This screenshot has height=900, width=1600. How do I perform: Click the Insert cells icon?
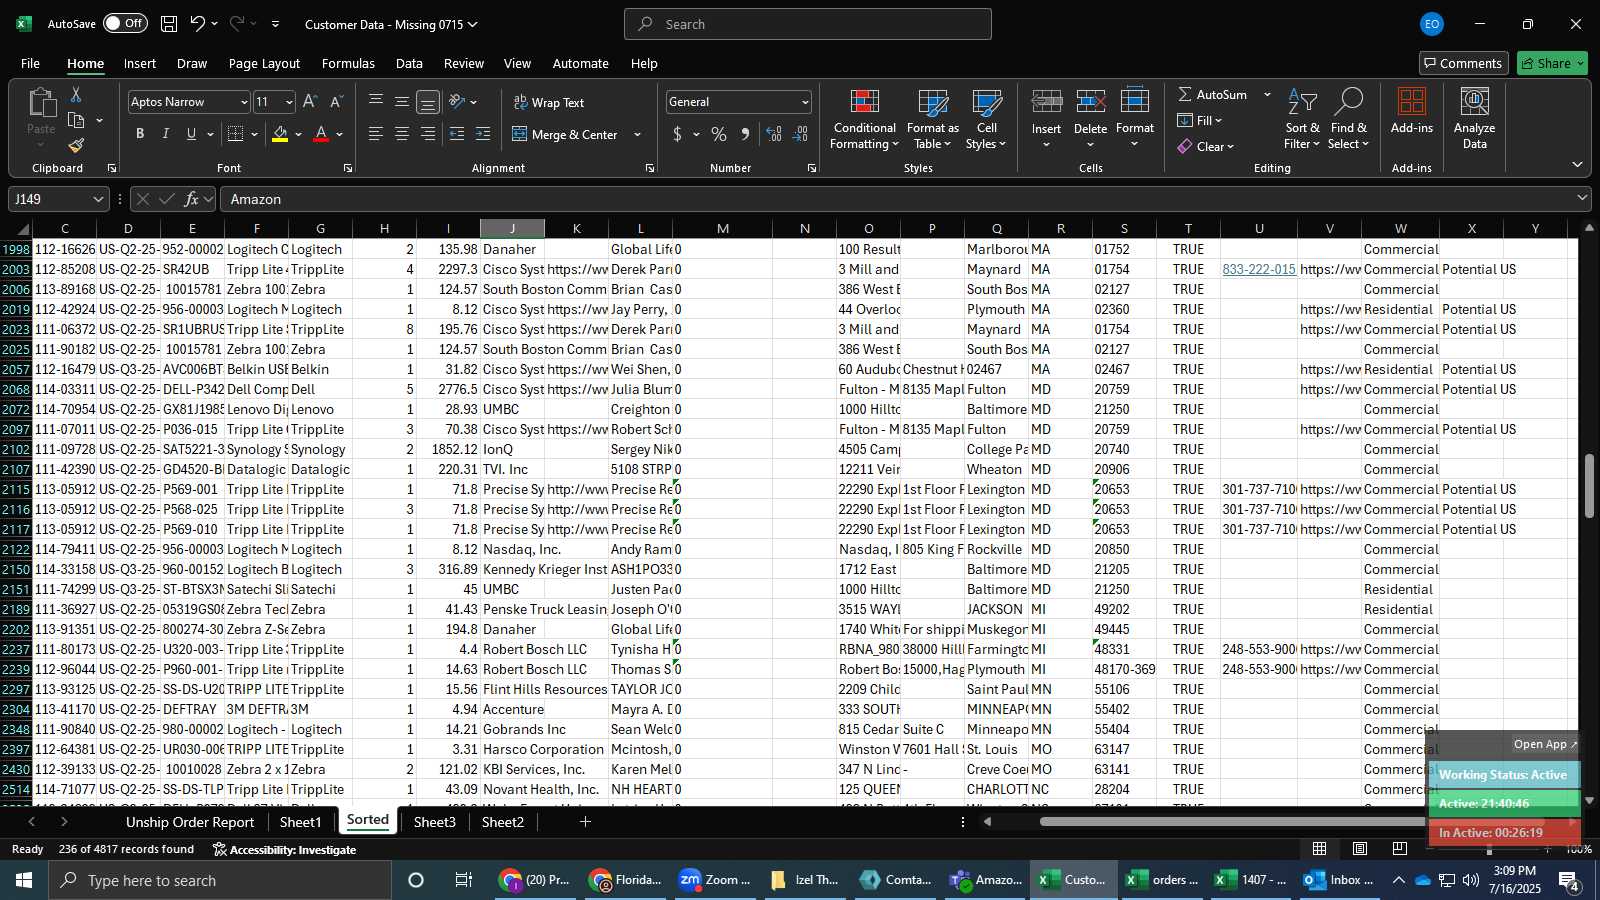1046,102
